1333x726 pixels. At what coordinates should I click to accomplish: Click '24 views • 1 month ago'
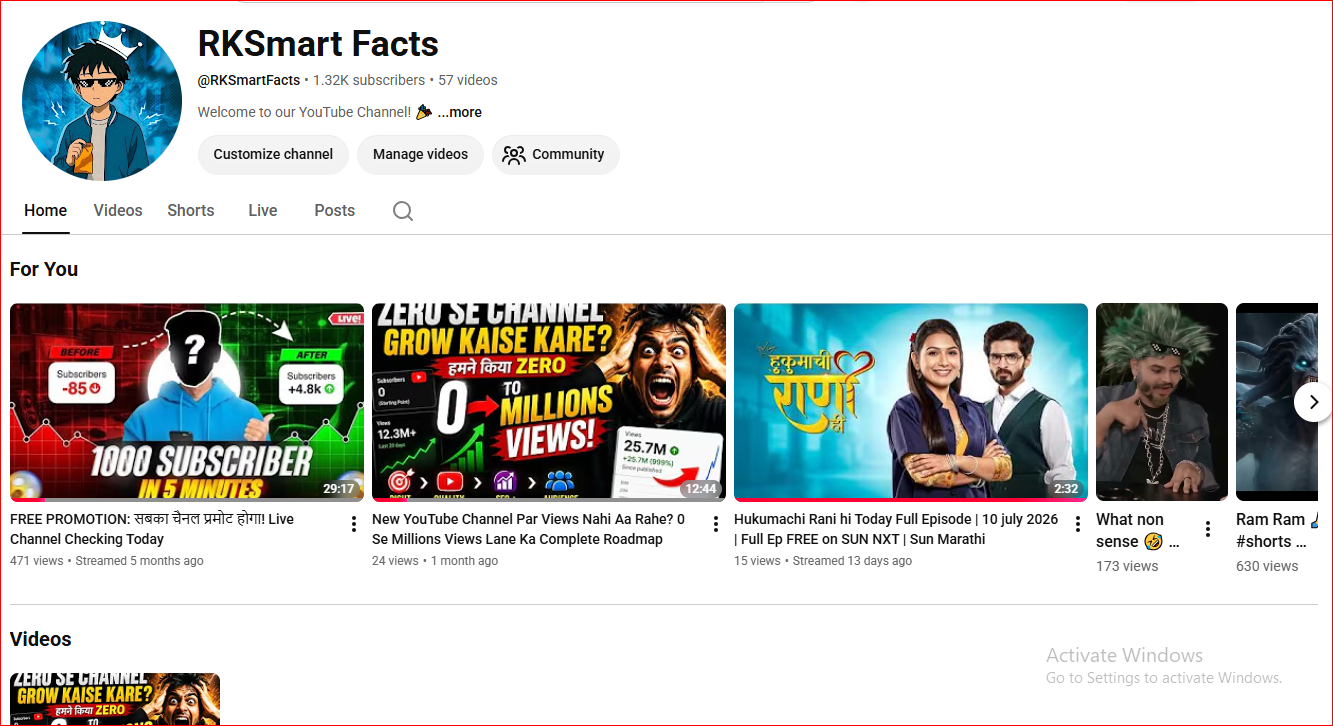click(435, 561)
